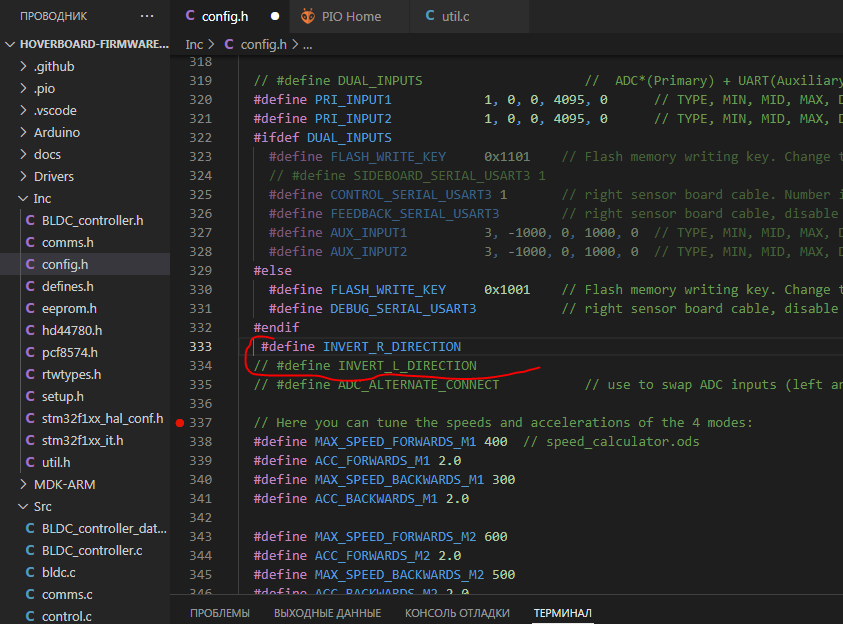Click the C file icon of the util.c tab
This screenshot has height=624, width=843.
(x=430, y=16)
